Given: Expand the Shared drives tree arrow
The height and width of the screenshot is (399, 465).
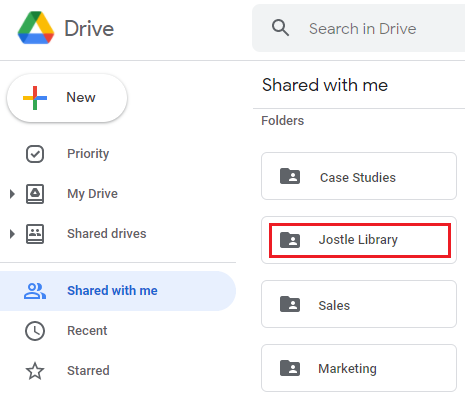Looking at the screenshot, I should click(12, 234).
